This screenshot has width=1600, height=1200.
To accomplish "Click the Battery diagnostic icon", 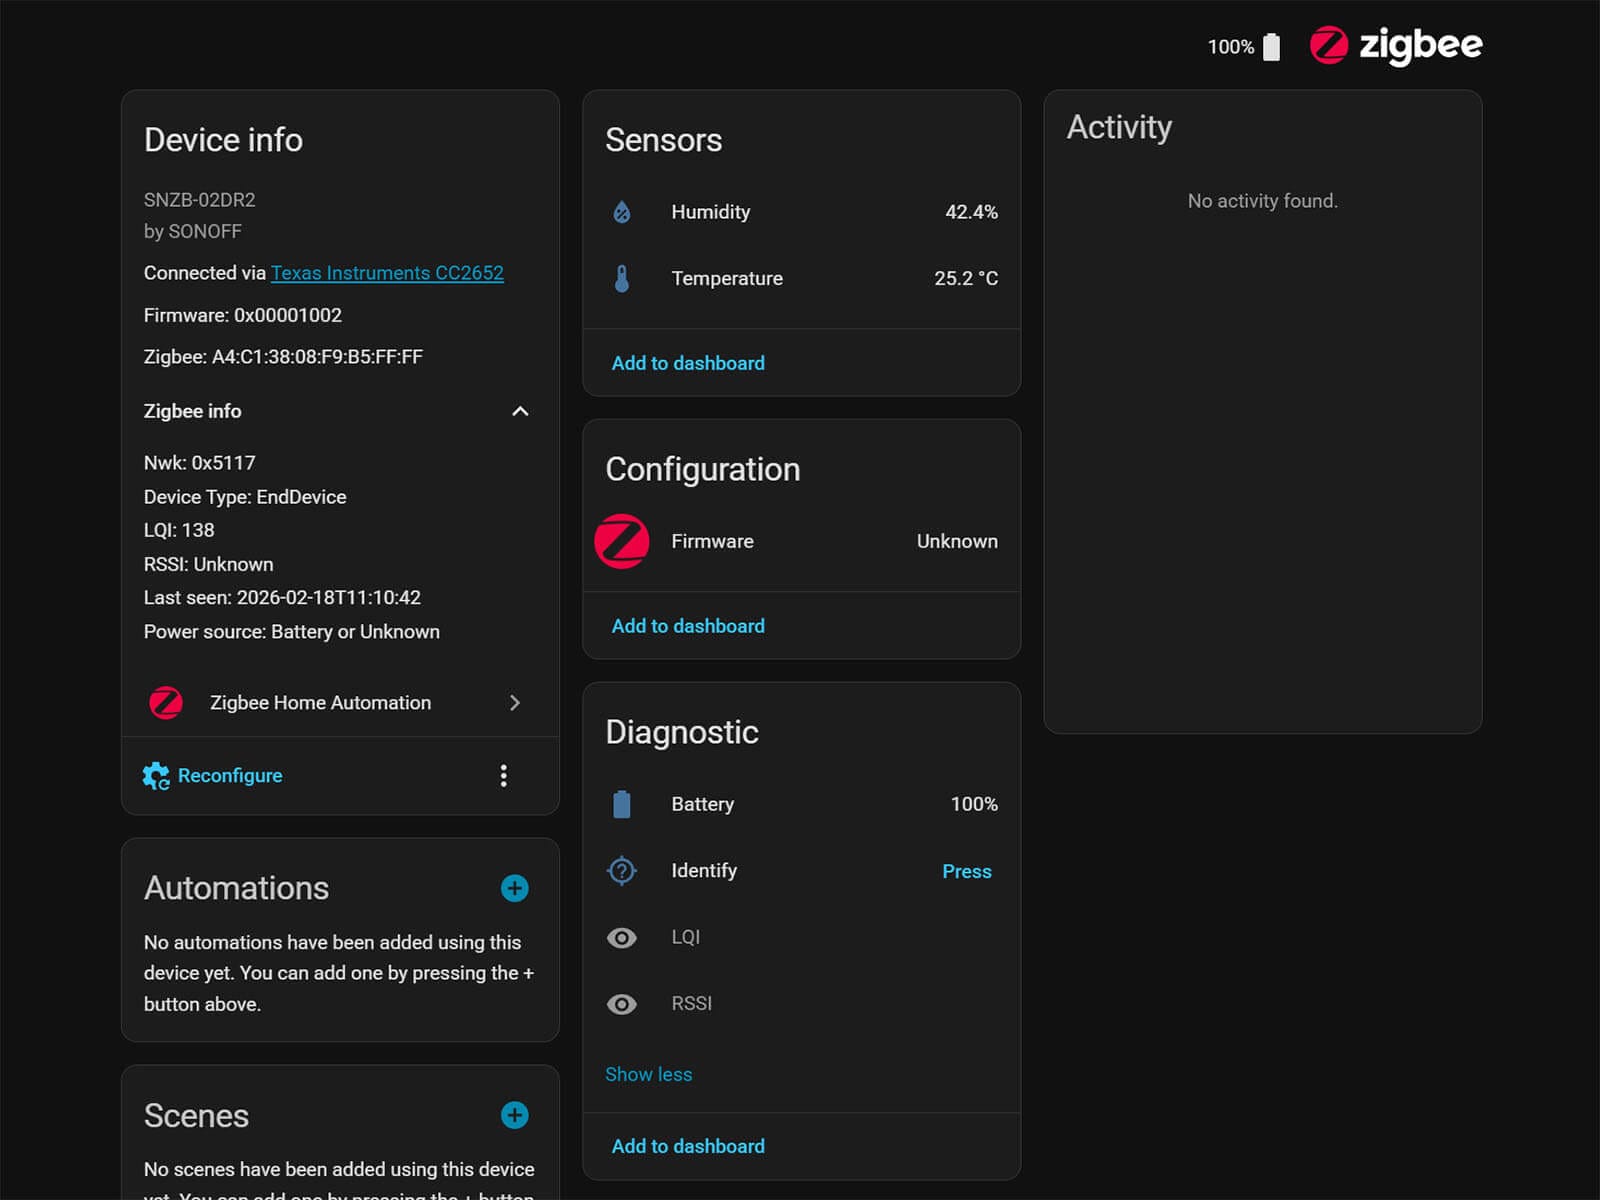I will 621,804.
